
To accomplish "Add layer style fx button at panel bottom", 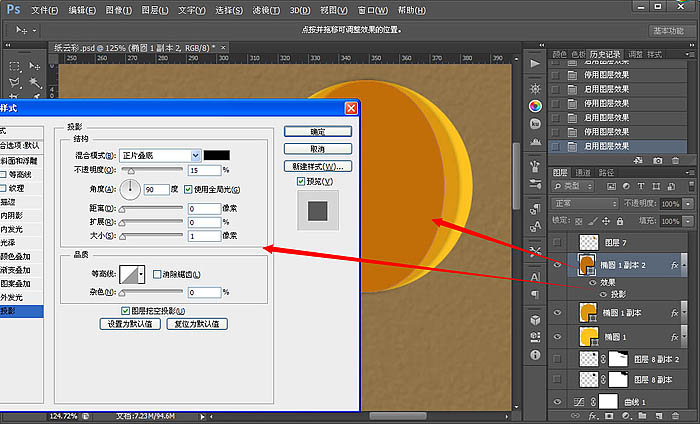I will [x=593, y=416].
